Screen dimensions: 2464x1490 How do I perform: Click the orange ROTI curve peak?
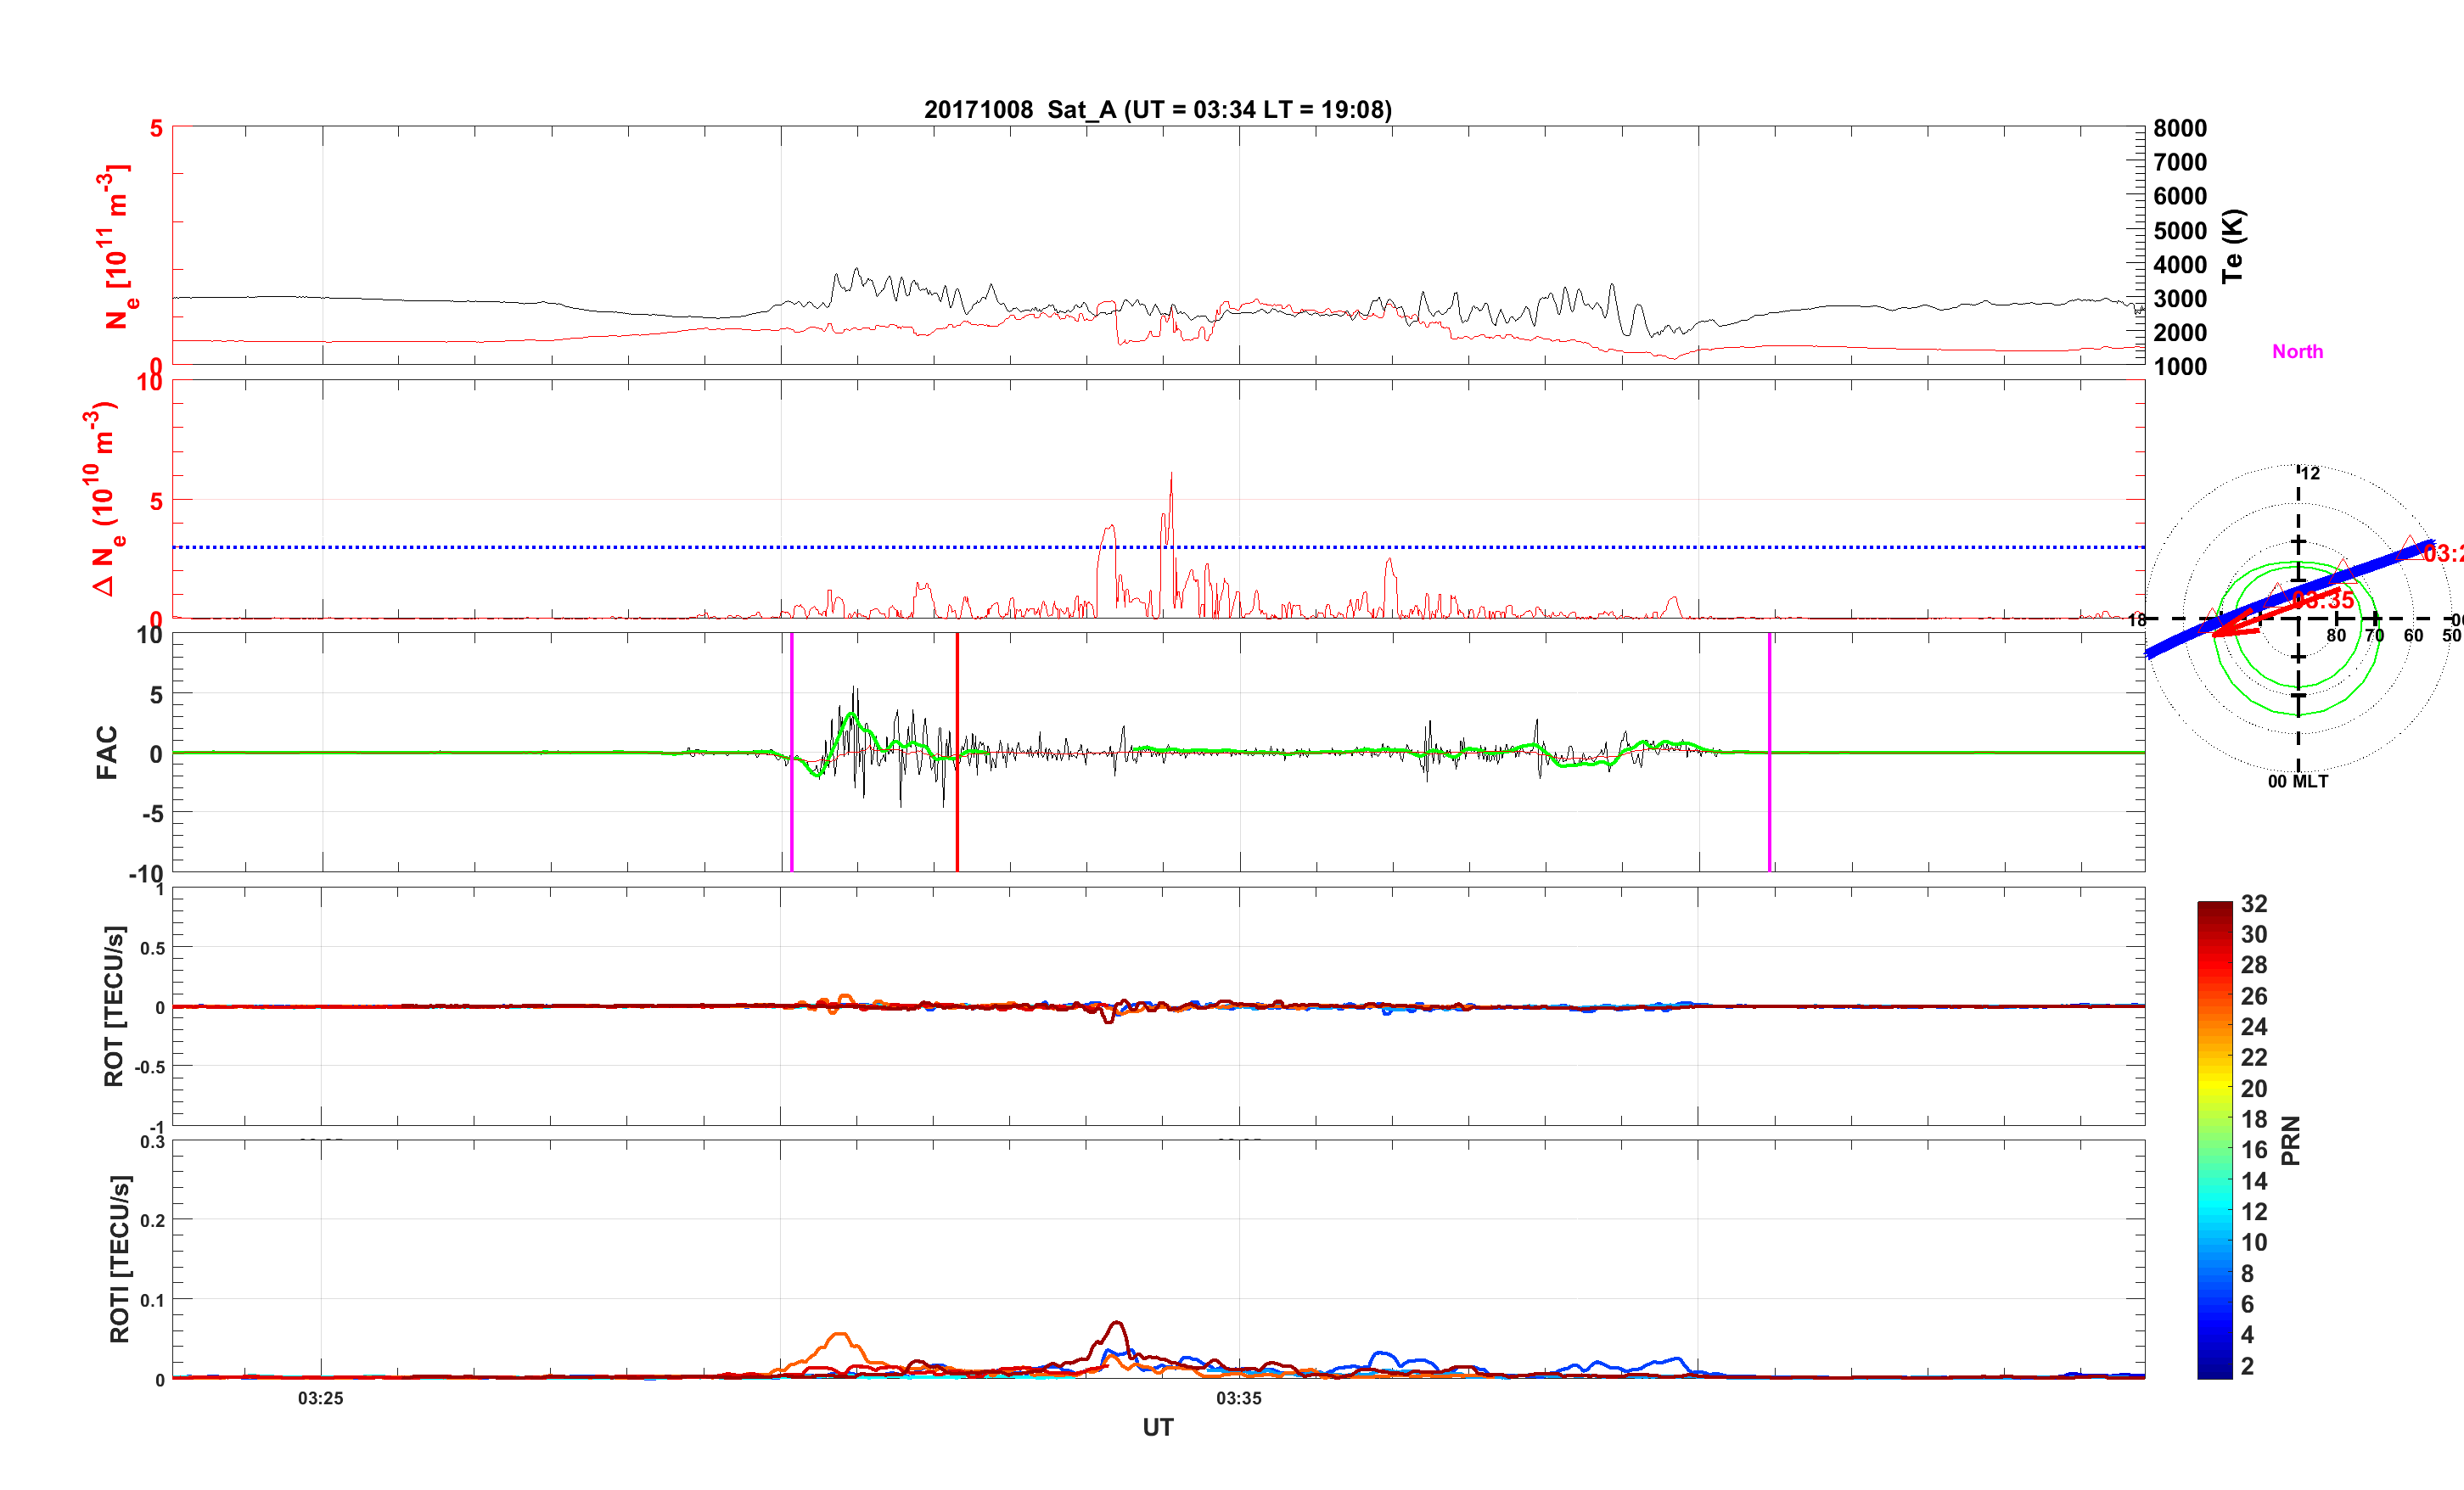coord(840,1334)
